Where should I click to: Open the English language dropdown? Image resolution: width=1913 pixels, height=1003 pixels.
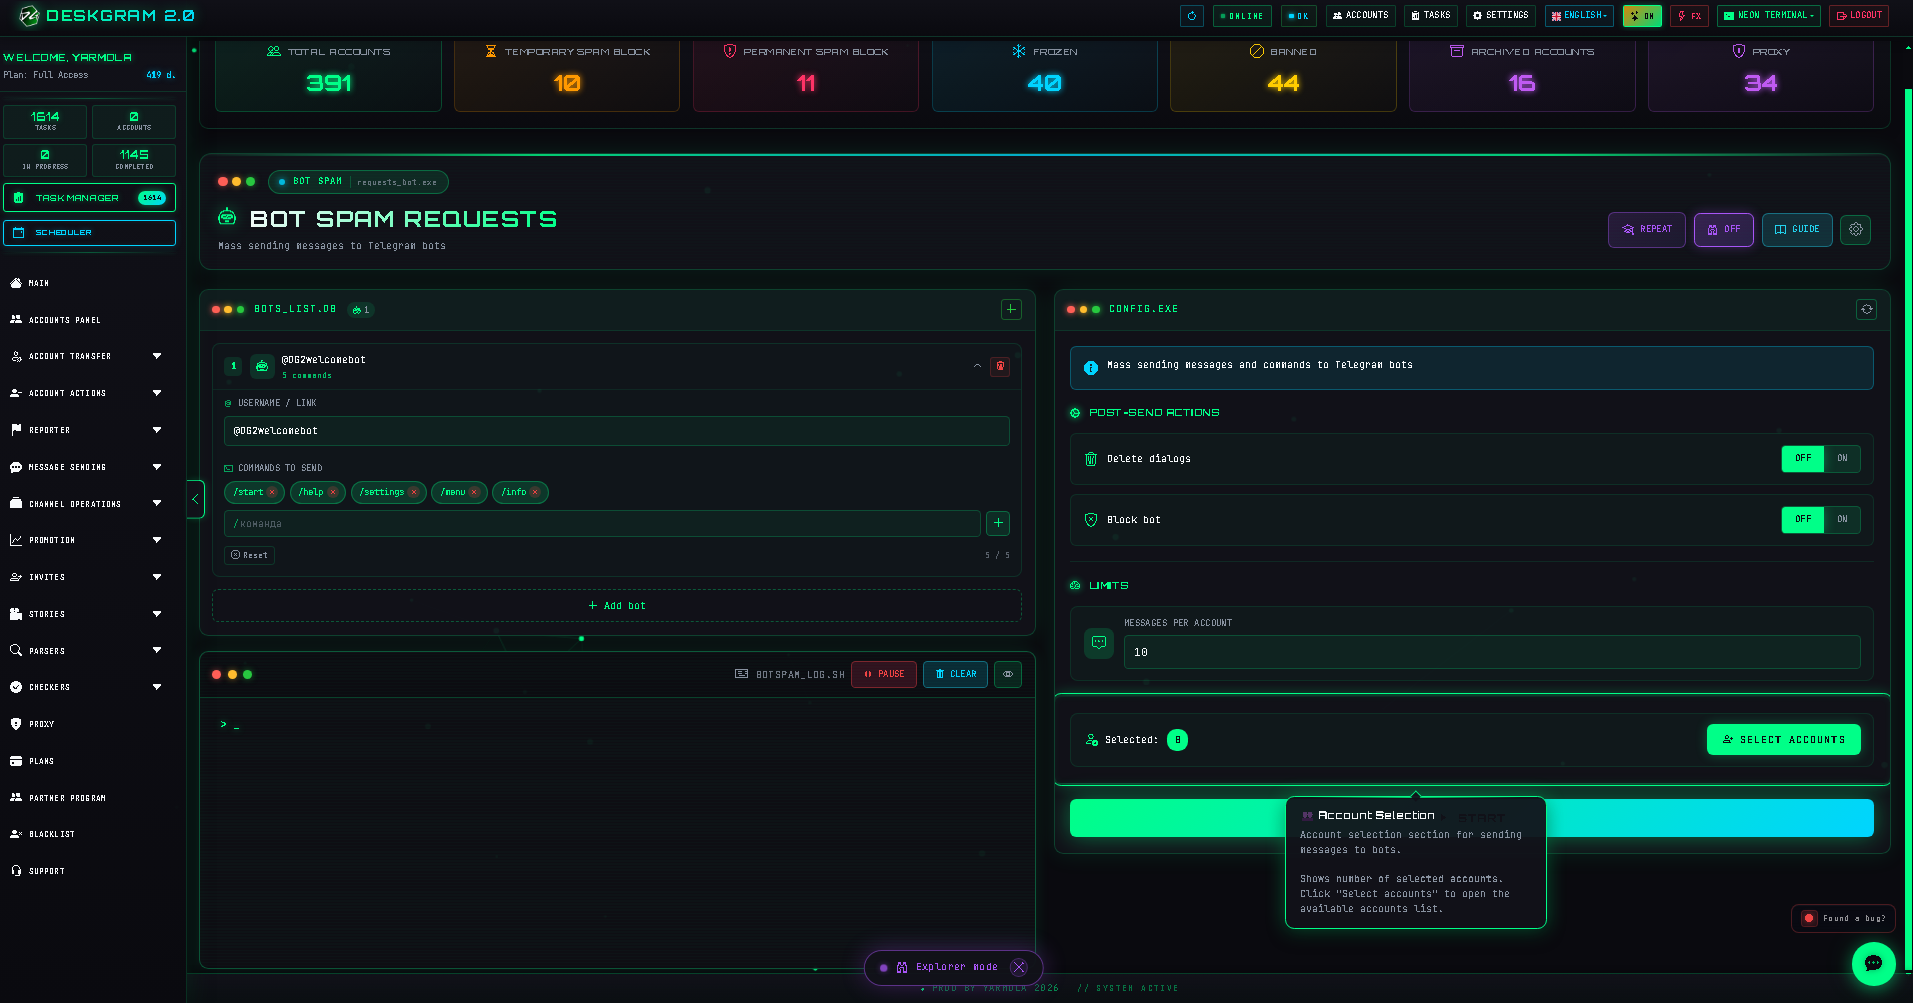pos(1579,16)
